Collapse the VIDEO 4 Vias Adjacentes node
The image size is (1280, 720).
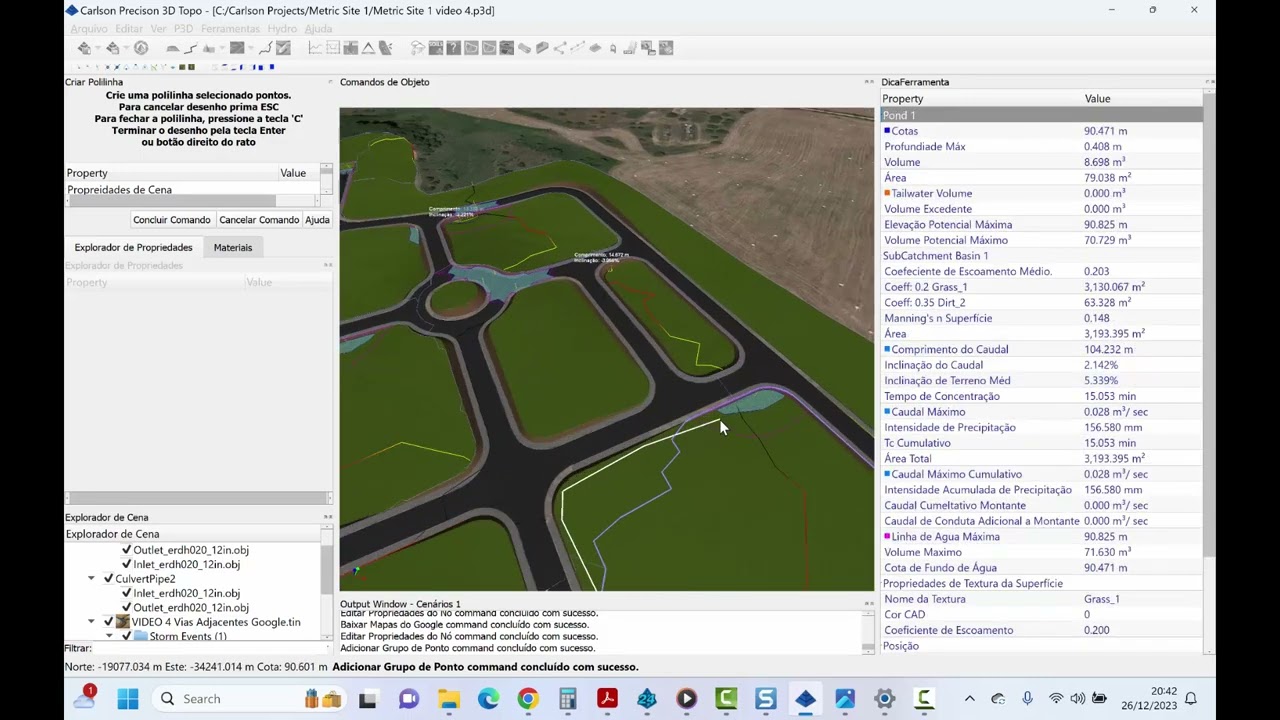(91, 622)
